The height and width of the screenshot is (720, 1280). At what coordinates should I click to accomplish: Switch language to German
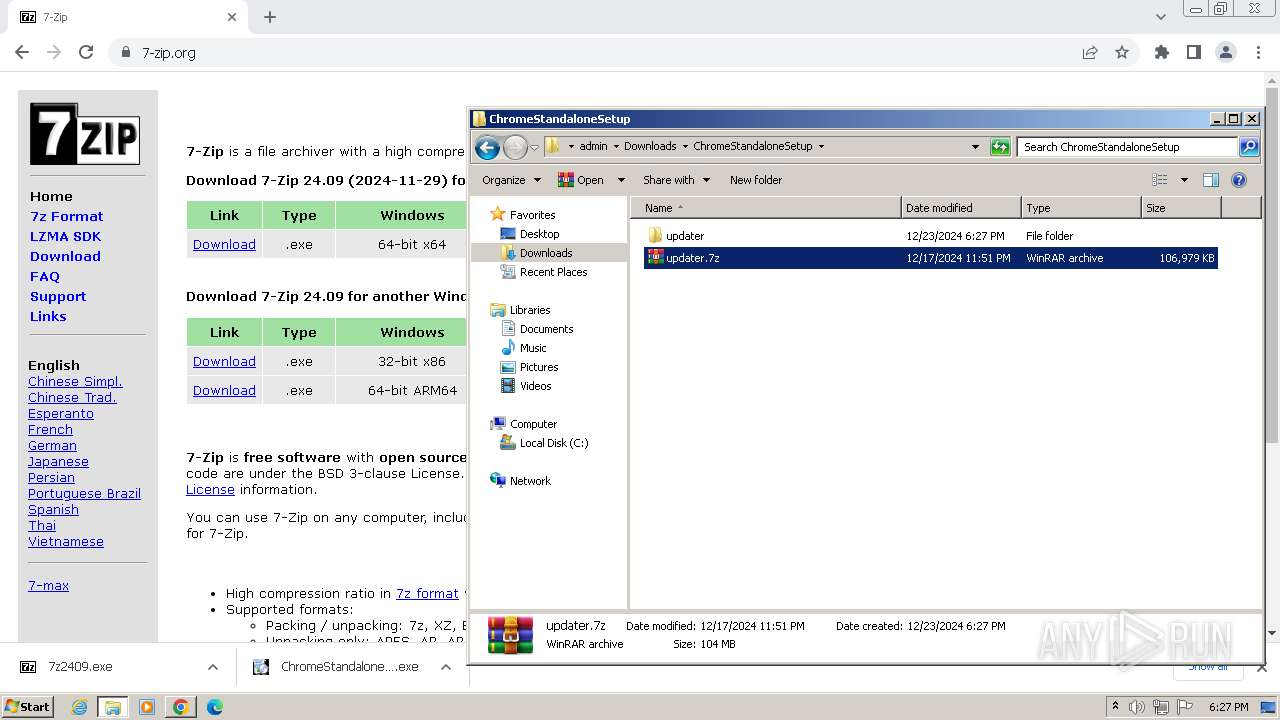pyautogui.click(x=52, y=445)
